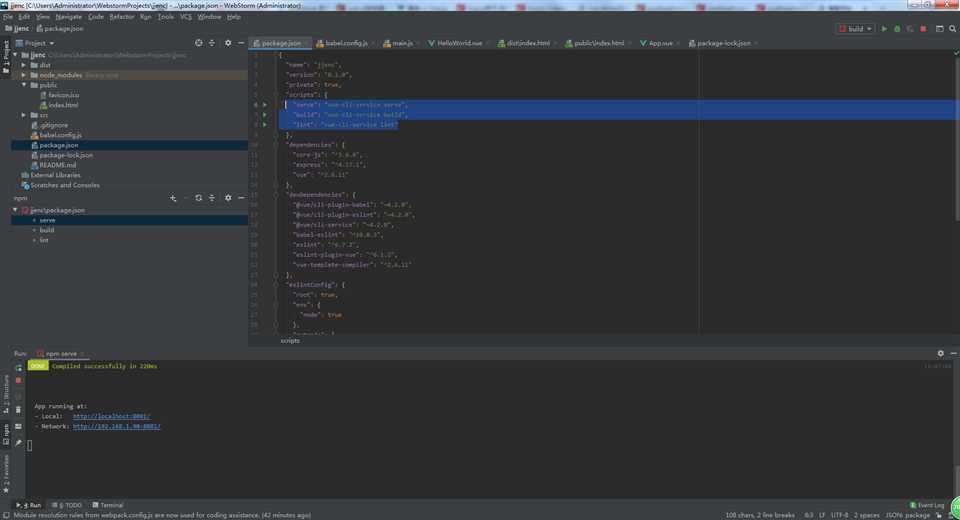Image resolution: width=960 pixels, height=520 pixels.
Task: Reload npm scripts with the refresh icon
Action: pyautogui.click(x=198, y=198)
